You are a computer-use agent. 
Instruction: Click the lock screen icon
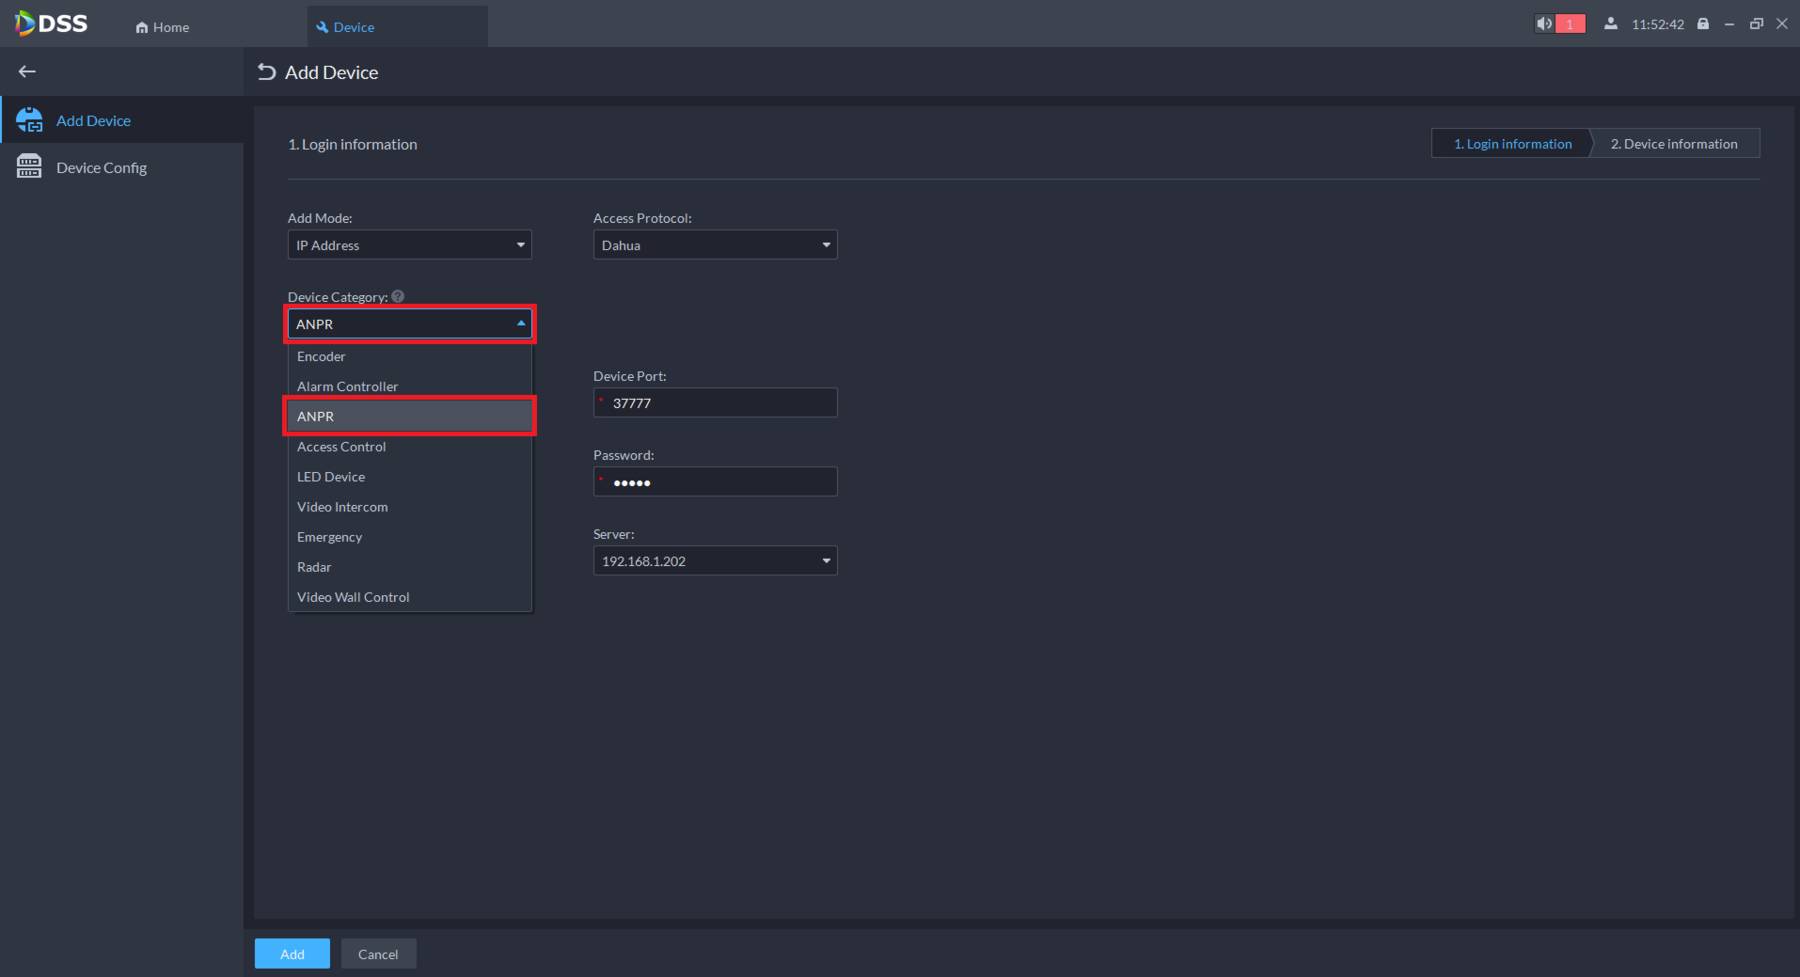pos(1703,24)
